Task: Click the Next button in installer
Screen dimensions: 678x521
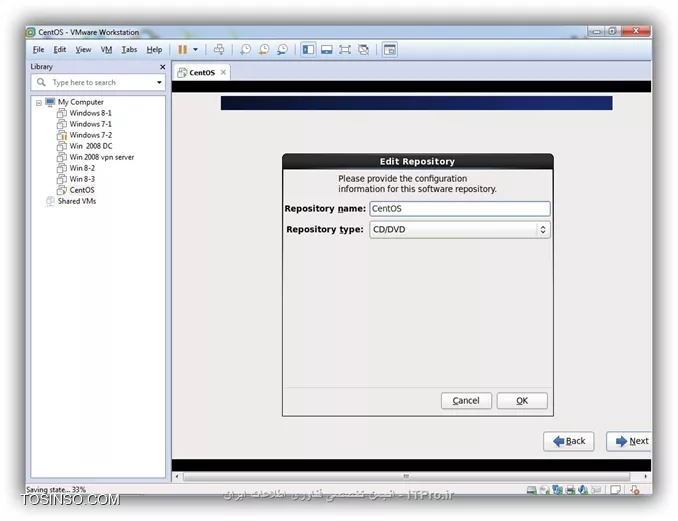Action: click(x=630, y=441)
